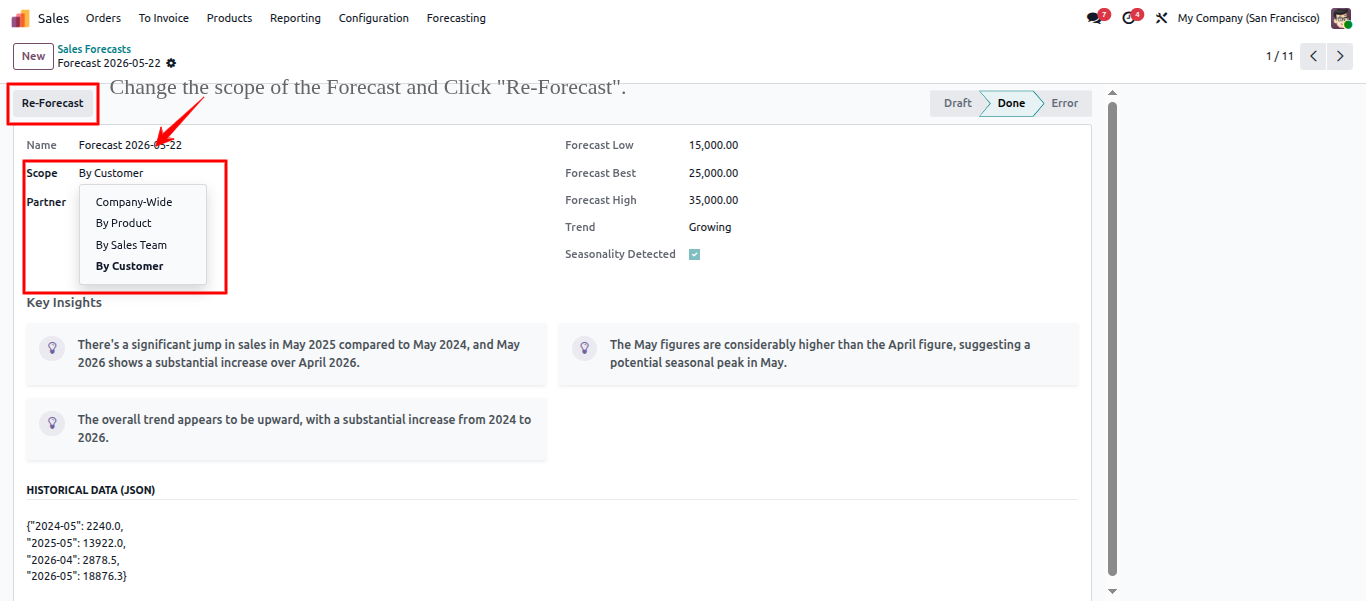This screenshot has width=1366, height=601.
Task: Click Forecast Best value 25,000.00
Action: [713, 173]
